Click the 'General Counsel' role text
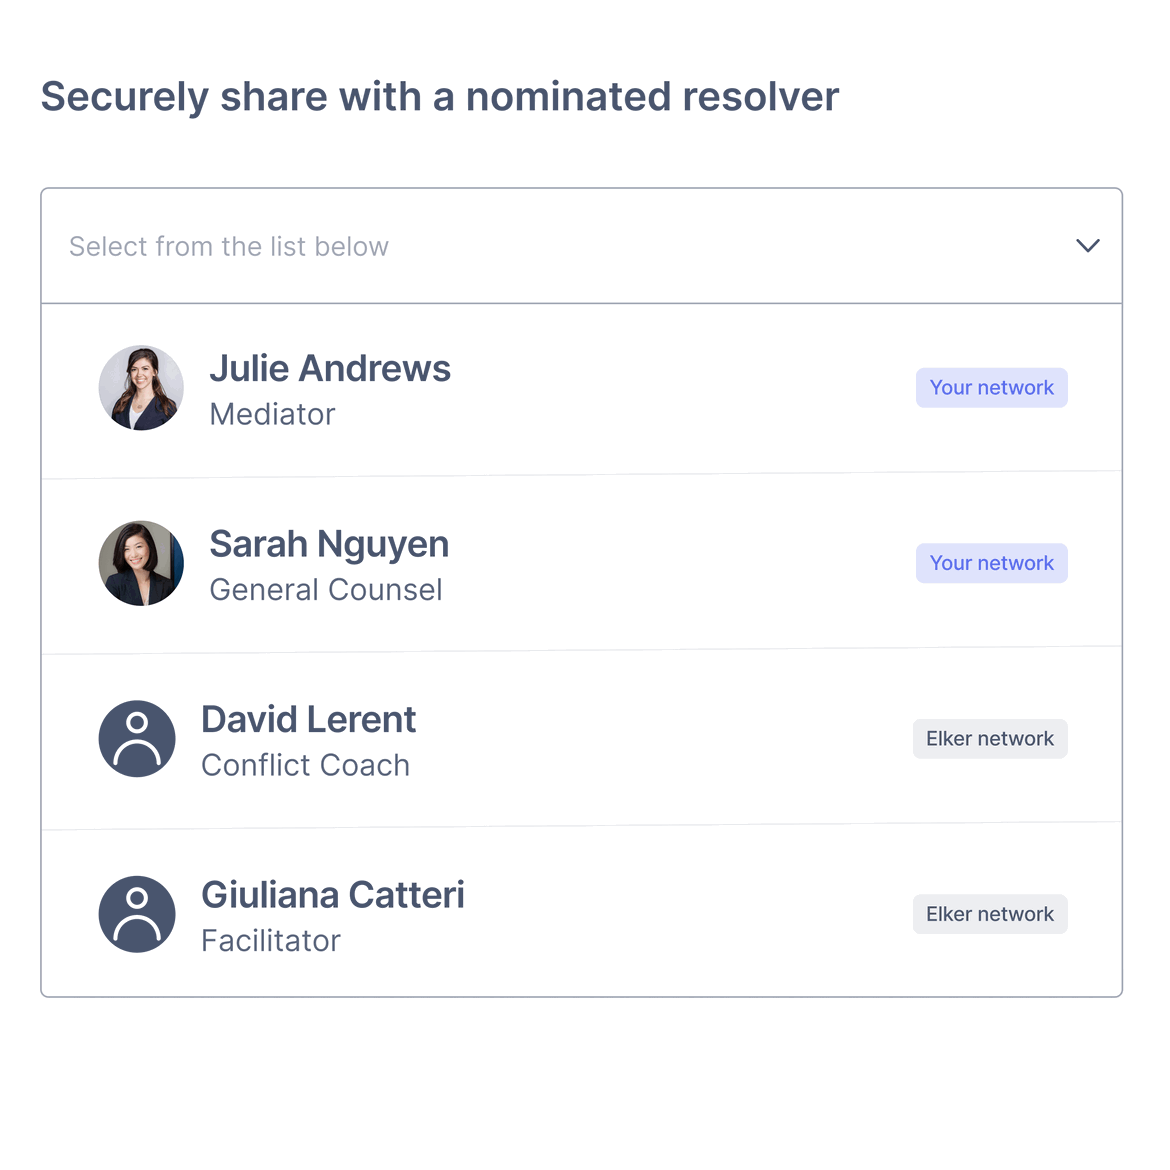 tap(325, 590)
